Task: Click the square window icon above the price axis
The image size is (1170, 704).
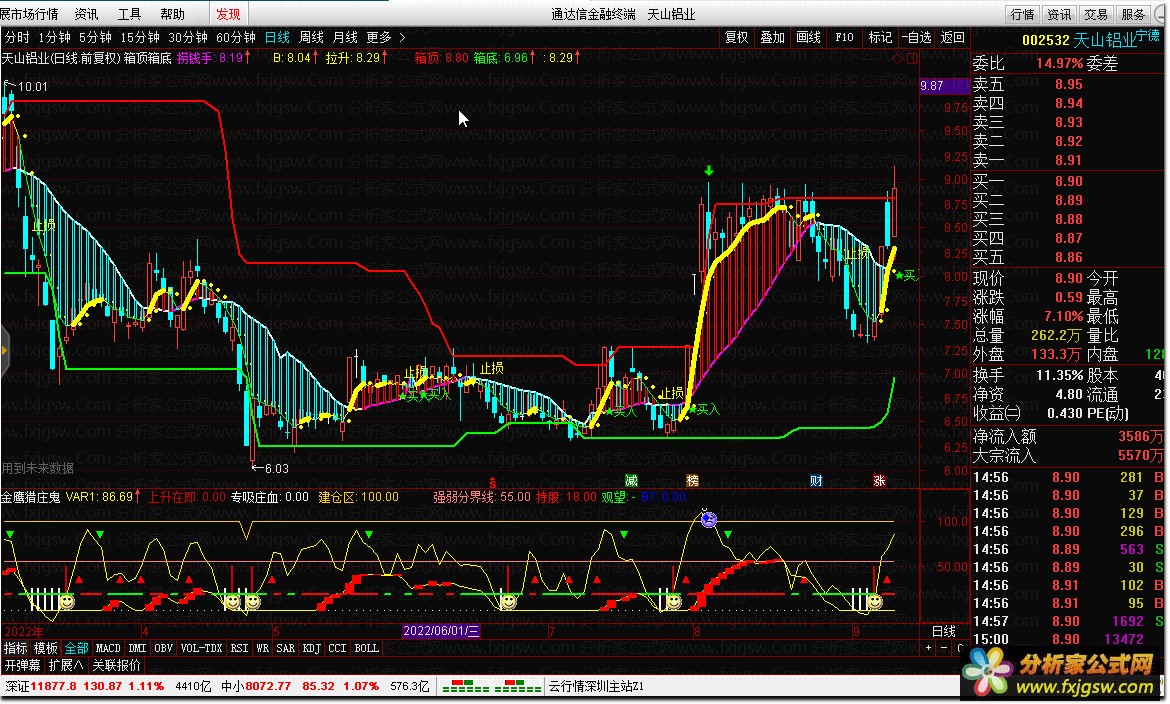Action: pos(912,57)
